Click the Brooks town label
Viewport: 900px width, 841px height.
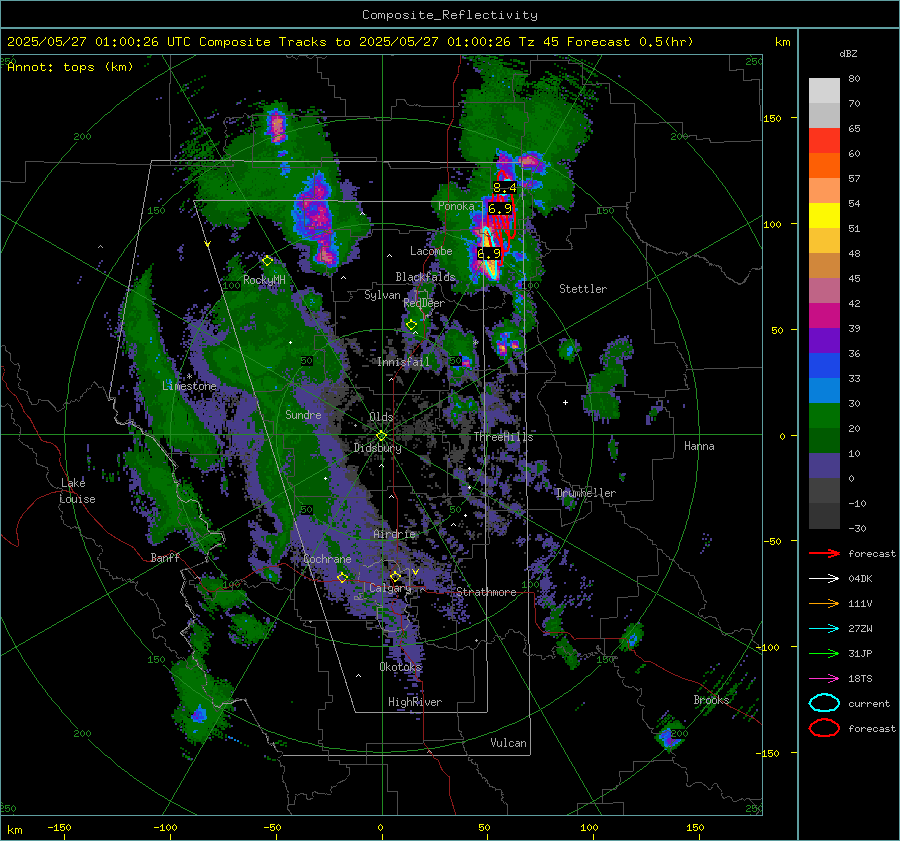[711, 700]
